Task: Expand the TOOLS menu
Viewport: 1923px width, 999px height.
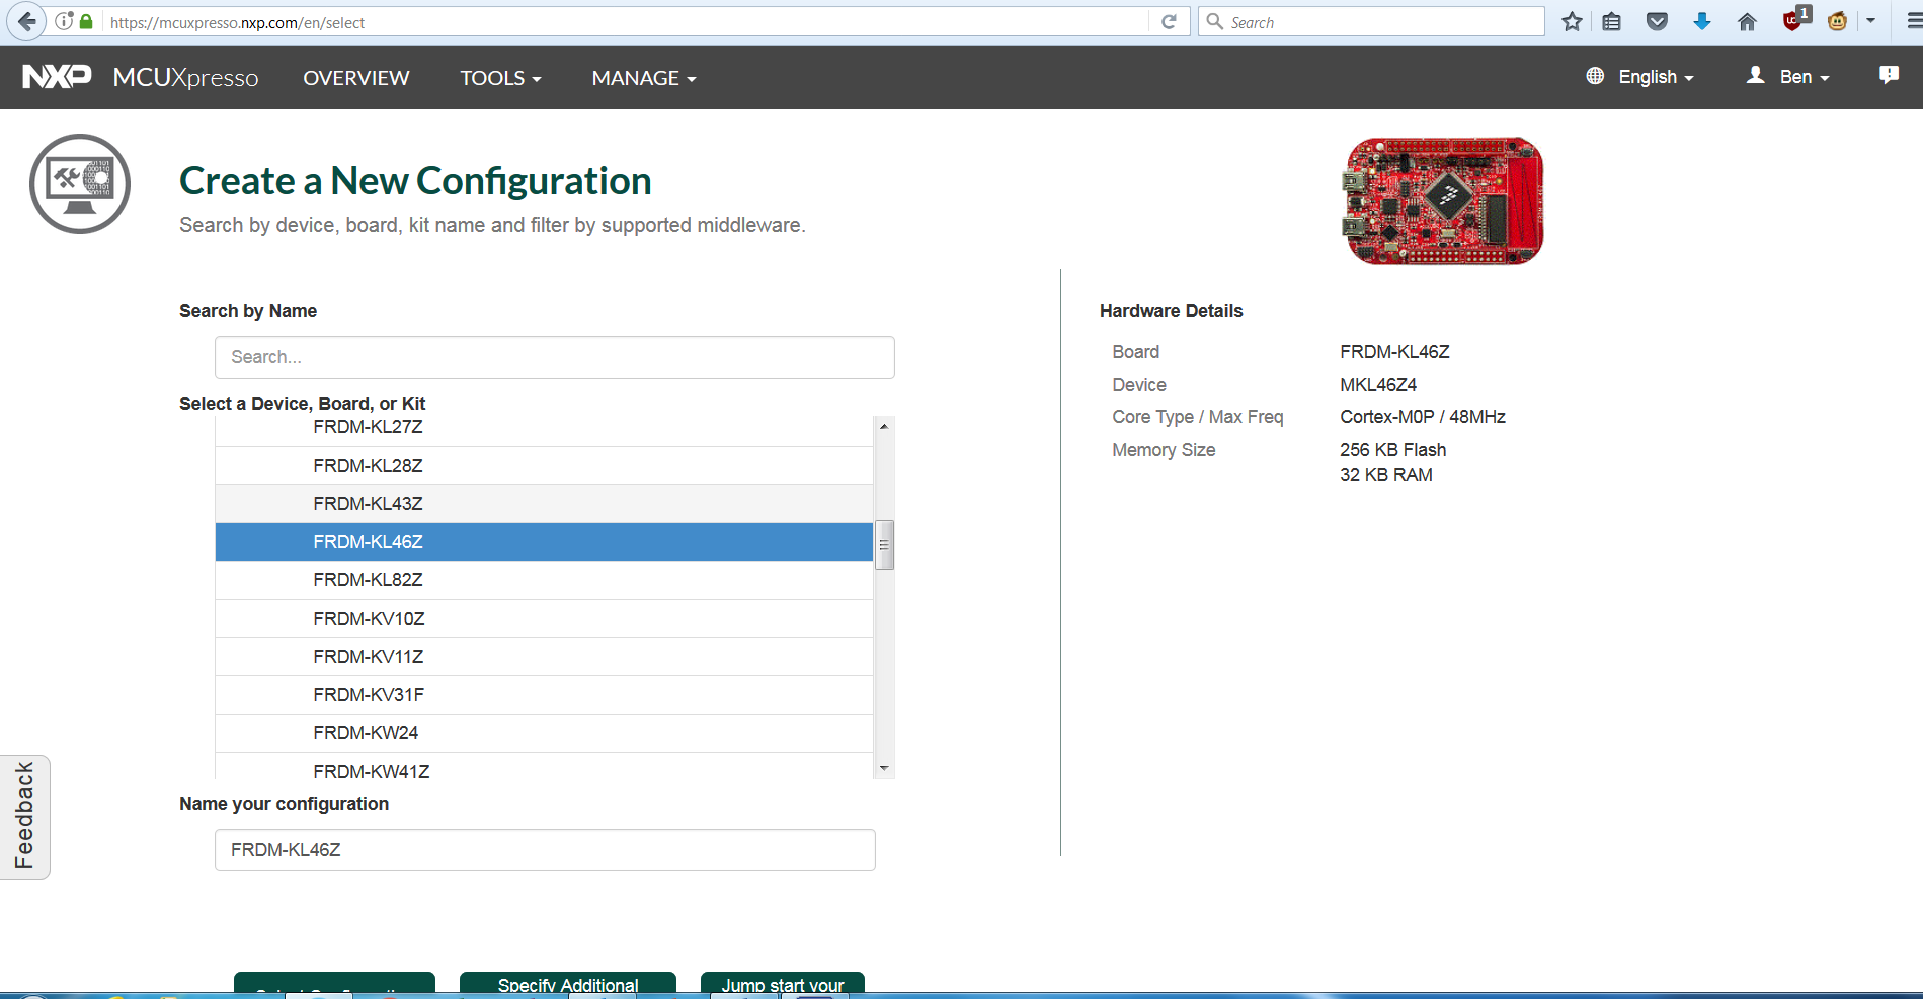Action: pos(500,78)
